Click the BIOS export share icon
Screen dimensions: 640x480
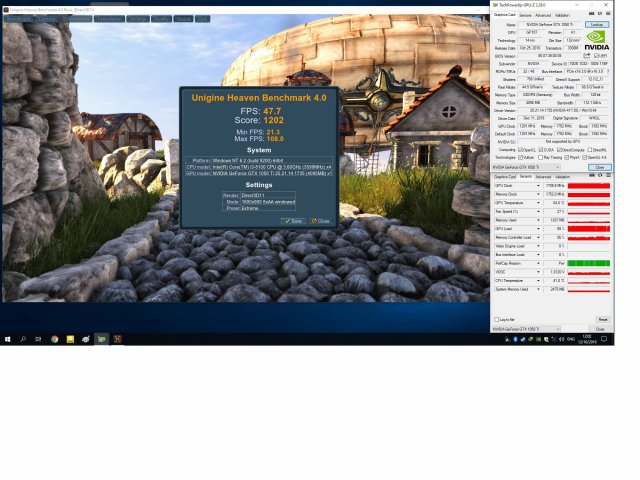(587, 54)
